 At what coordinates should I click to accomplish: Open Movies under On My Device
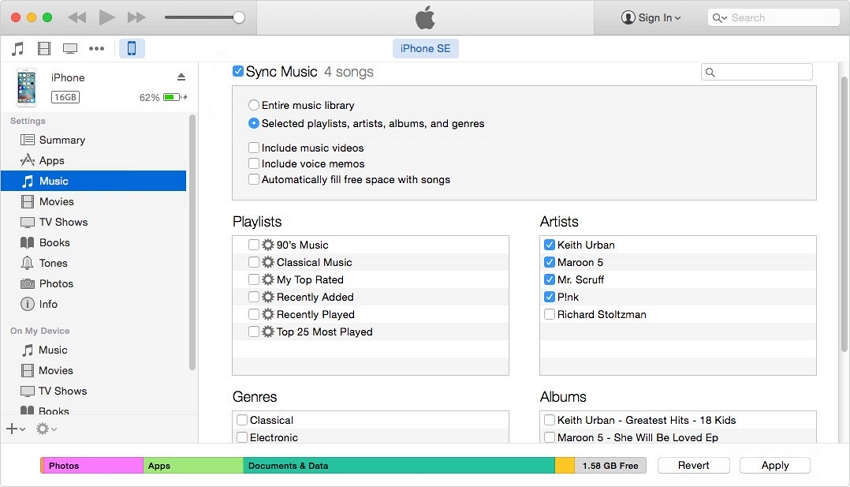coord(93,370)
